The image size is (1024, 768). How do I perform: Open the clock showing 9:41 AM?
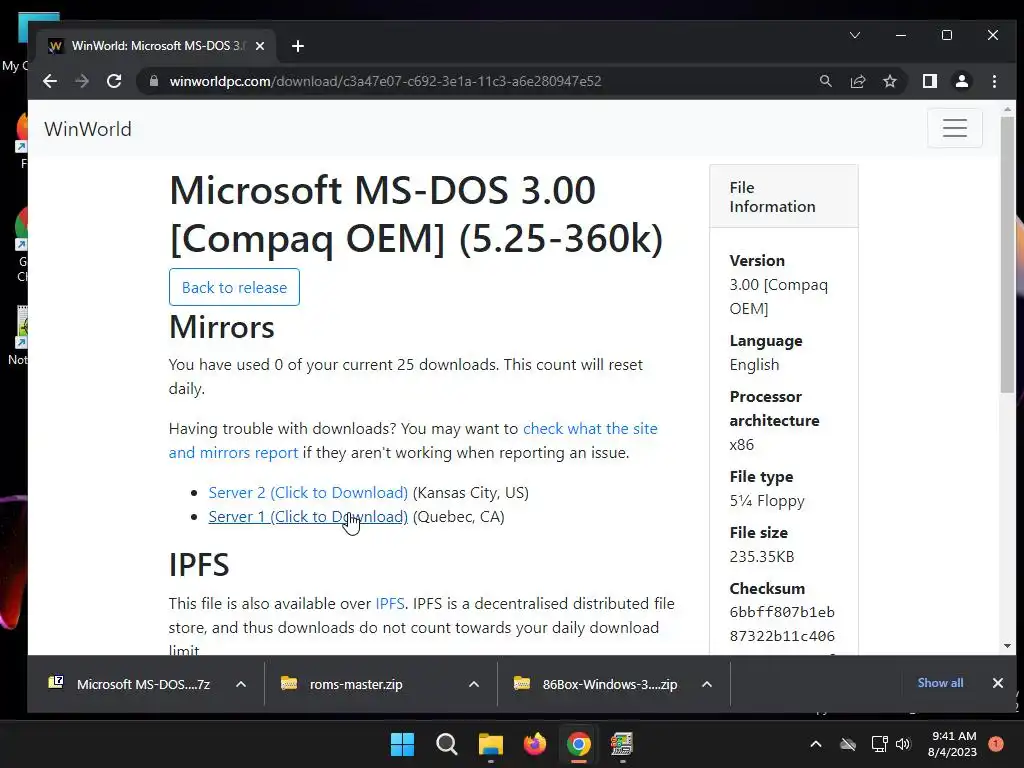[952, 744]
